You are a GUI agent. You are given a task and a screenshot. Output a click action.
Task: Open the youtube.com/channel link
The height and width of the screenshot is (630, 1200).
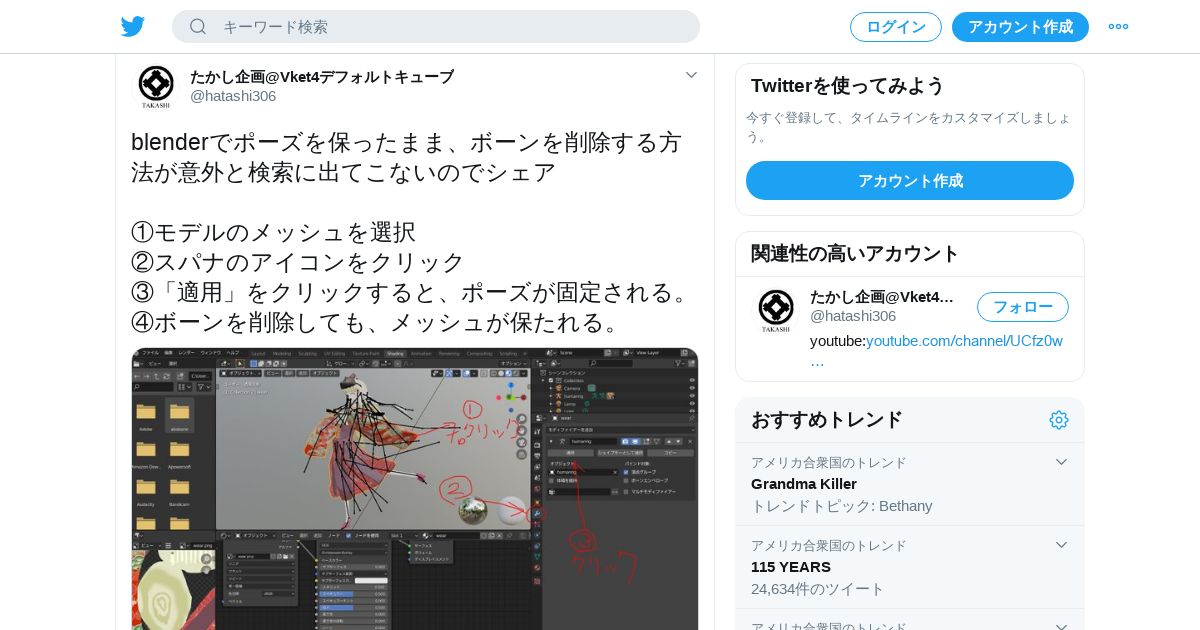coord(964,341)
